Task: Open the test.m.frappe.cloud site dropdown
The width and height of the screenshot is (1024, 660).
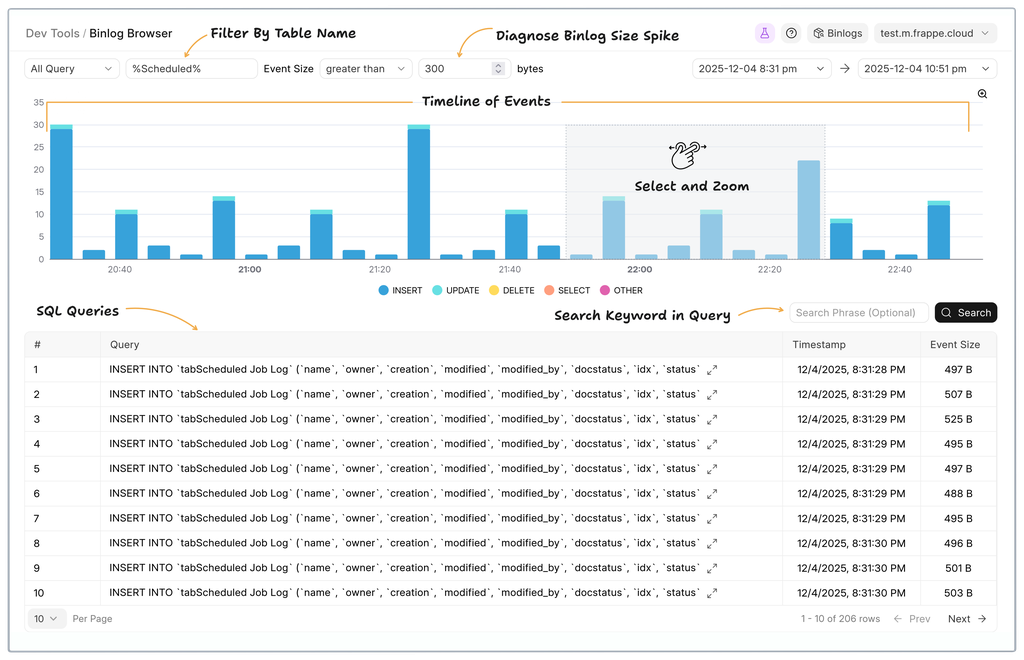Action: (x=935, y=33)
